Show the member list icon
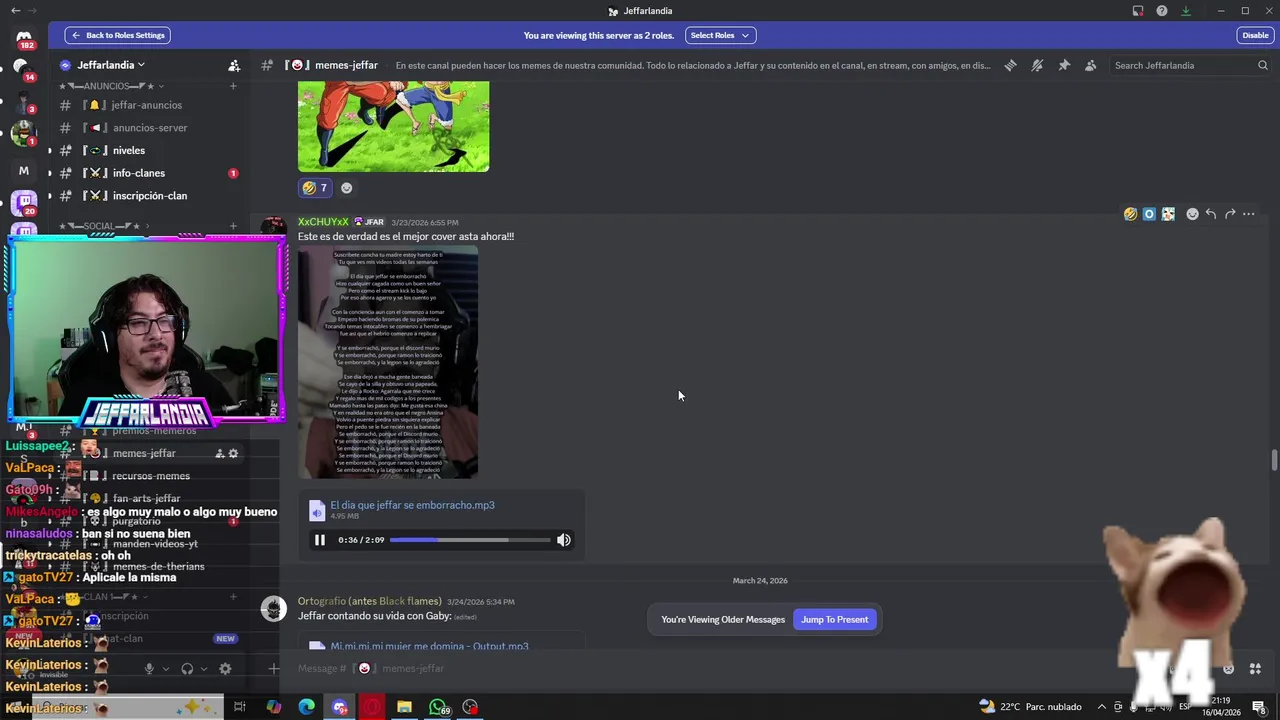This screenshot has height=720, width=1280. tap(1090, 65)
